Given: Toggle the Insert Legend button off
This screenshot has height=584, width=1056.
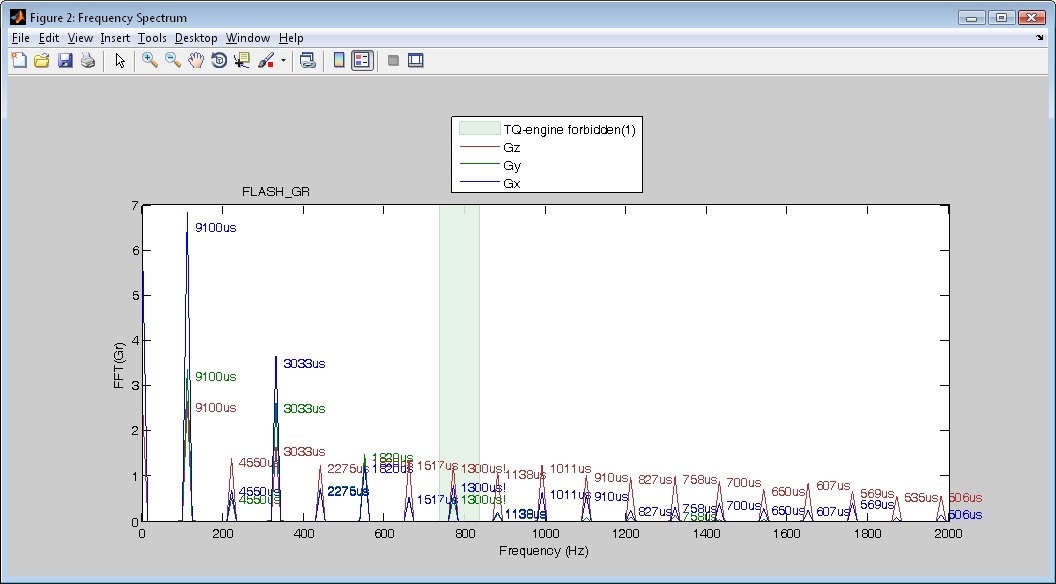Looking at the screenshot, I should click(362, 60).
